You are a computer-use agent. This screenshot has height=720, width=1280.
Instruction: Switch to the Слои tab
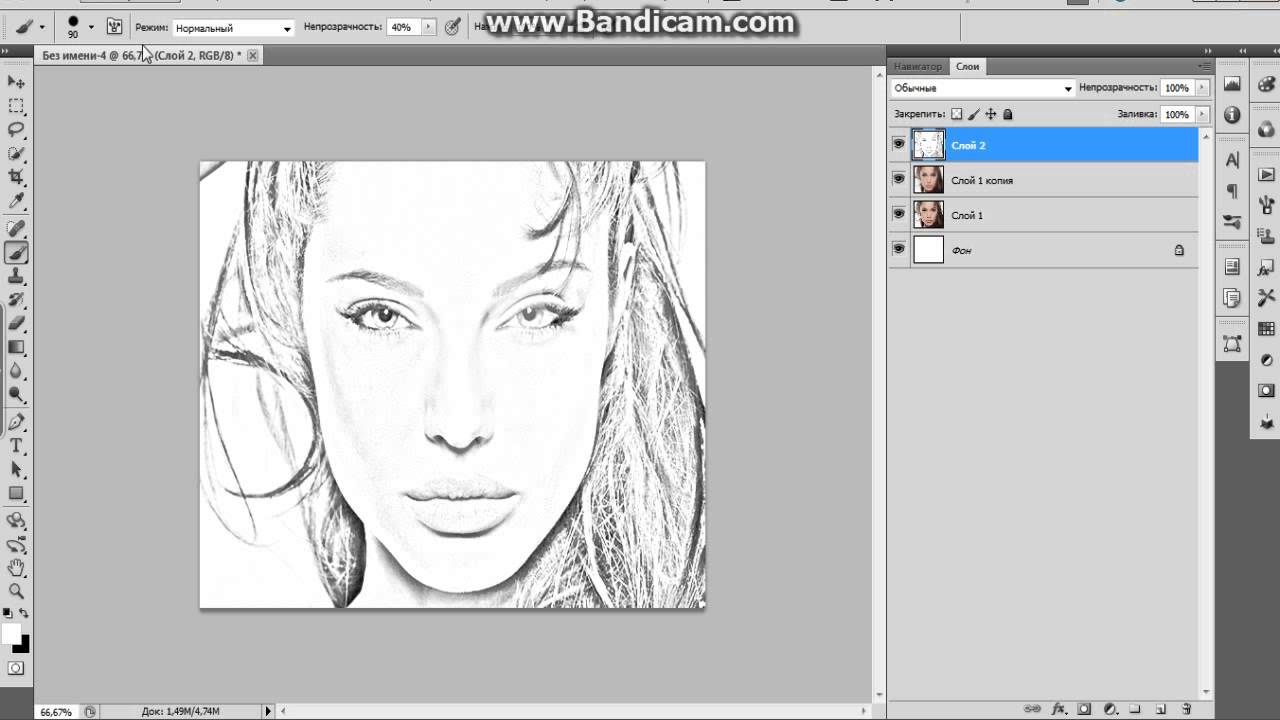pyautogui.click(x=967, y=66)
